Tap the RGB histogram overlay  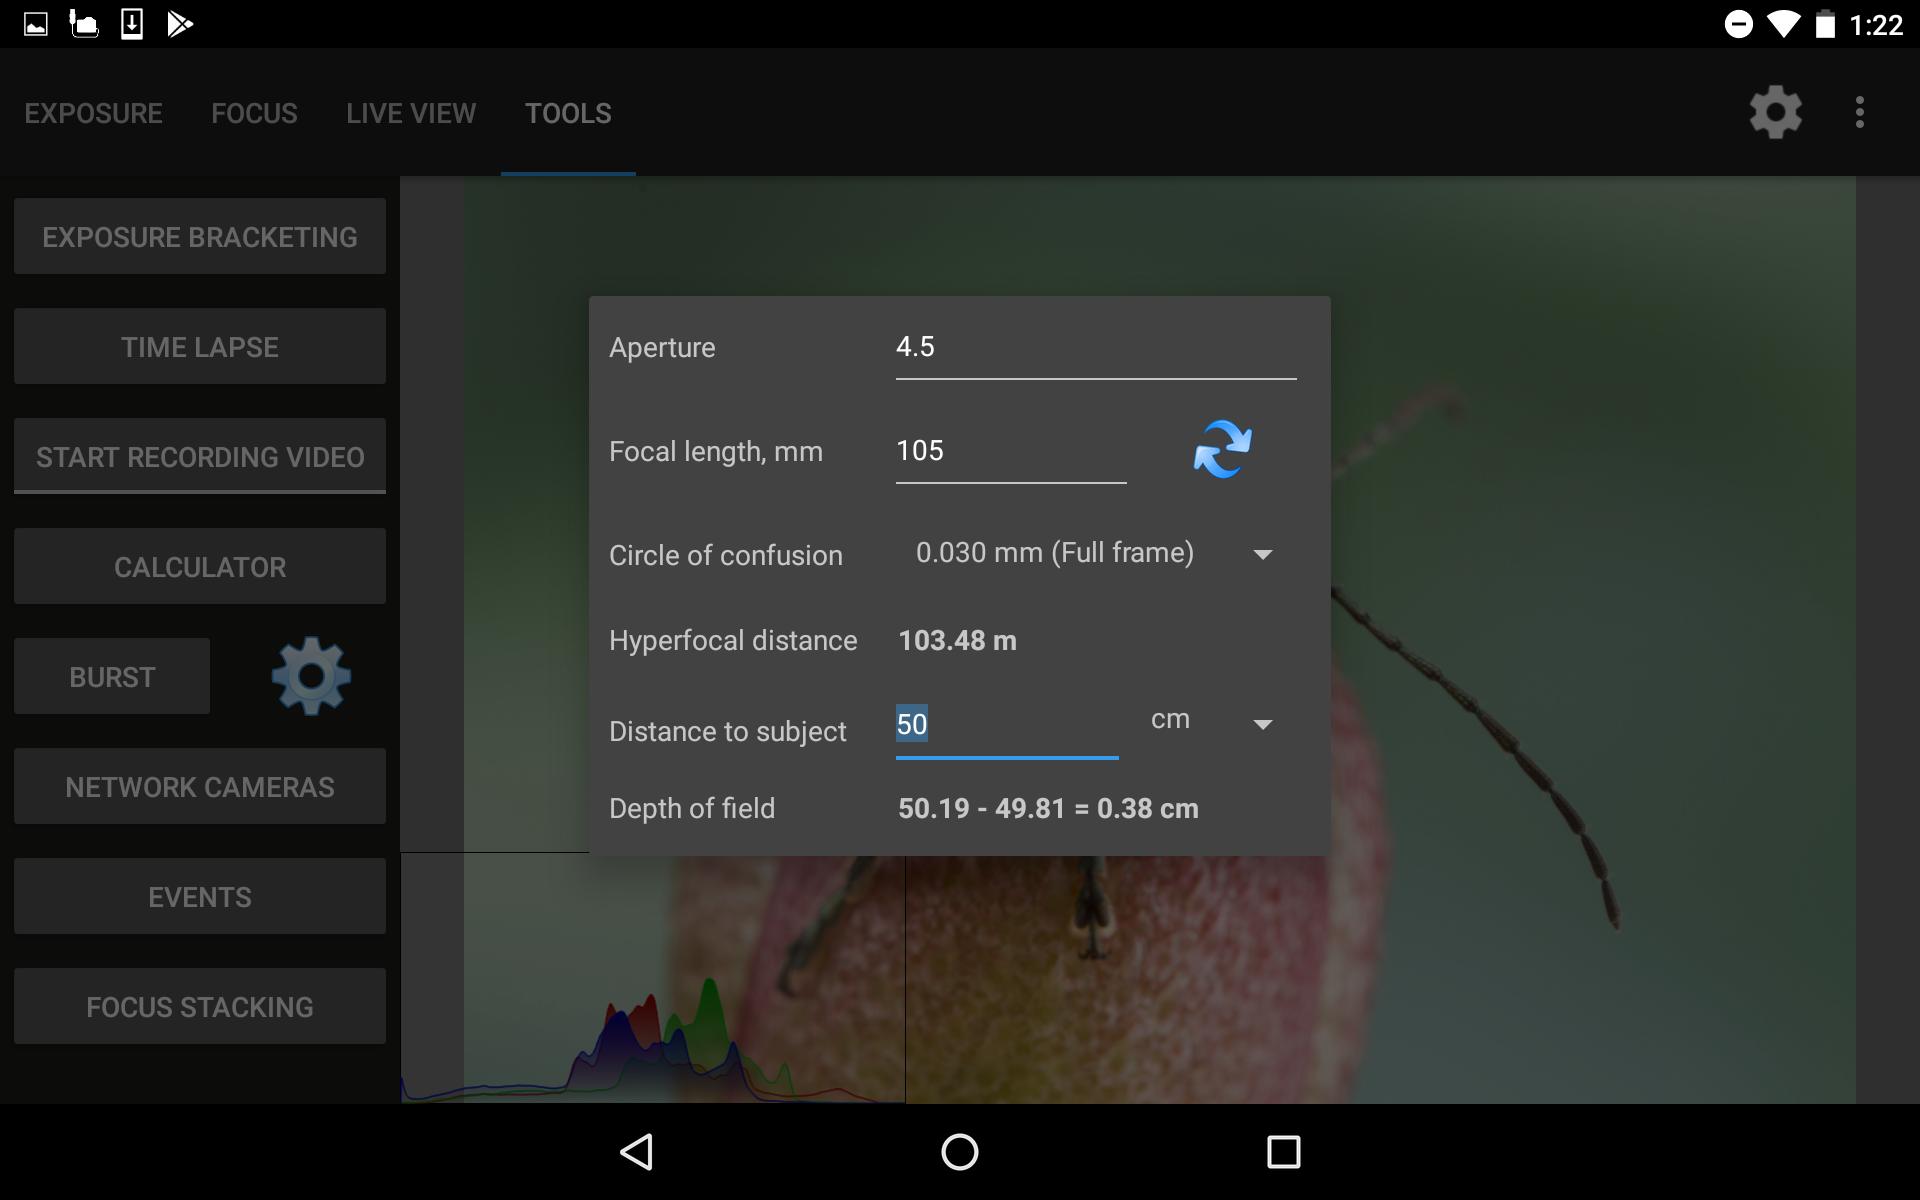[653, 978]
